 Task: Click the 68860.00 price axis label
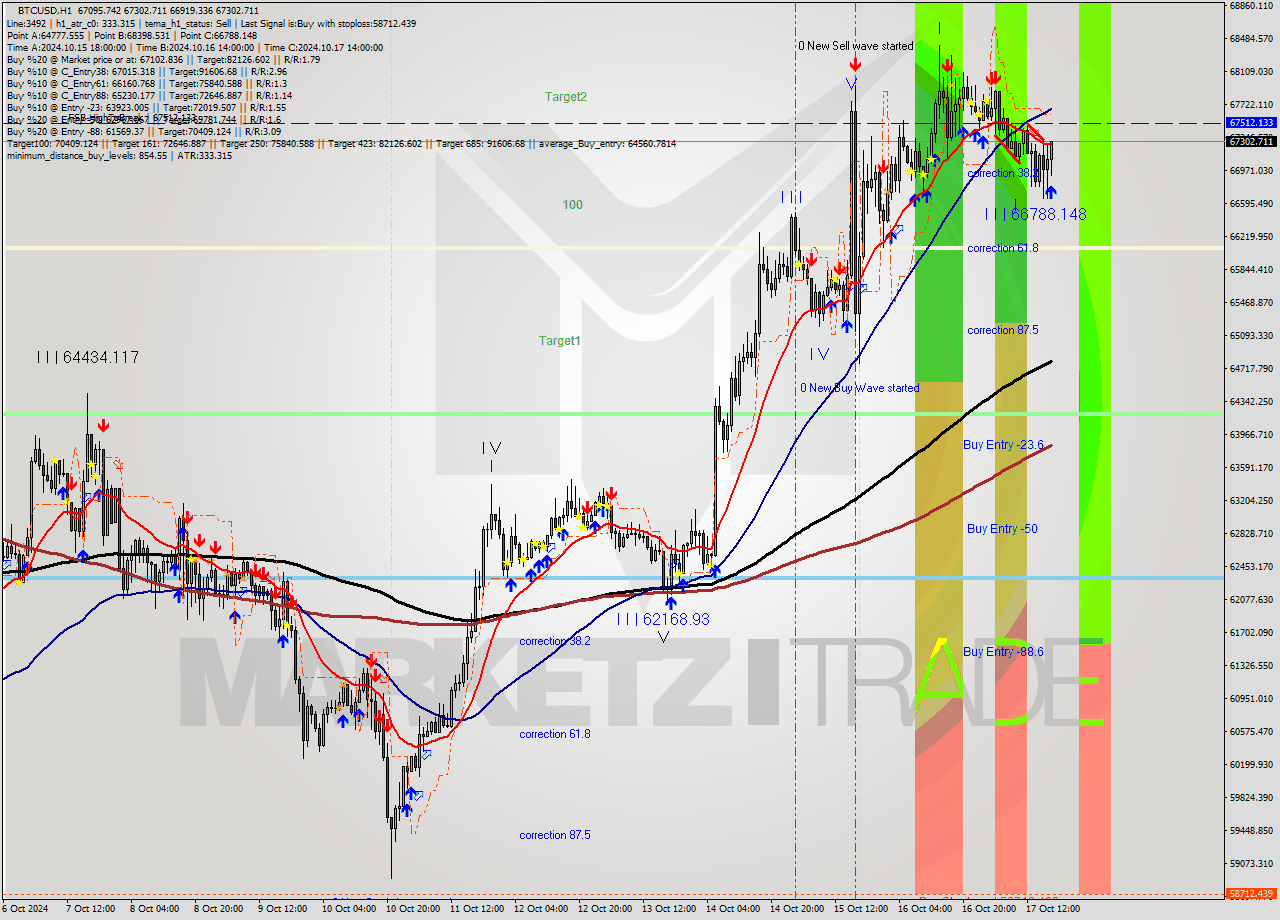tap(1251, 6)
